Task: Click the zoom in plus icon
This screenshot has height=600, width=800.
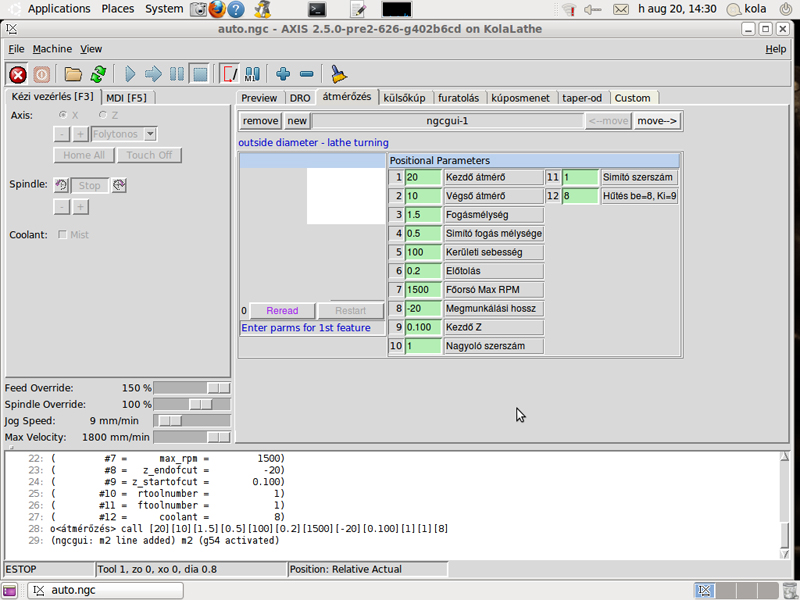Action: click(x=283, y=74)
